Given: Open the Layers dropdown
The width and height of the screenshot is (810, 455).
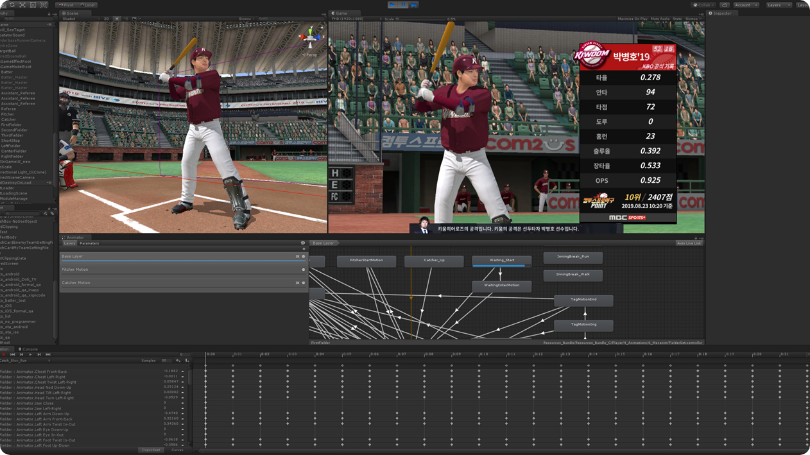Looking at the screenshot, I should [779, 5].
